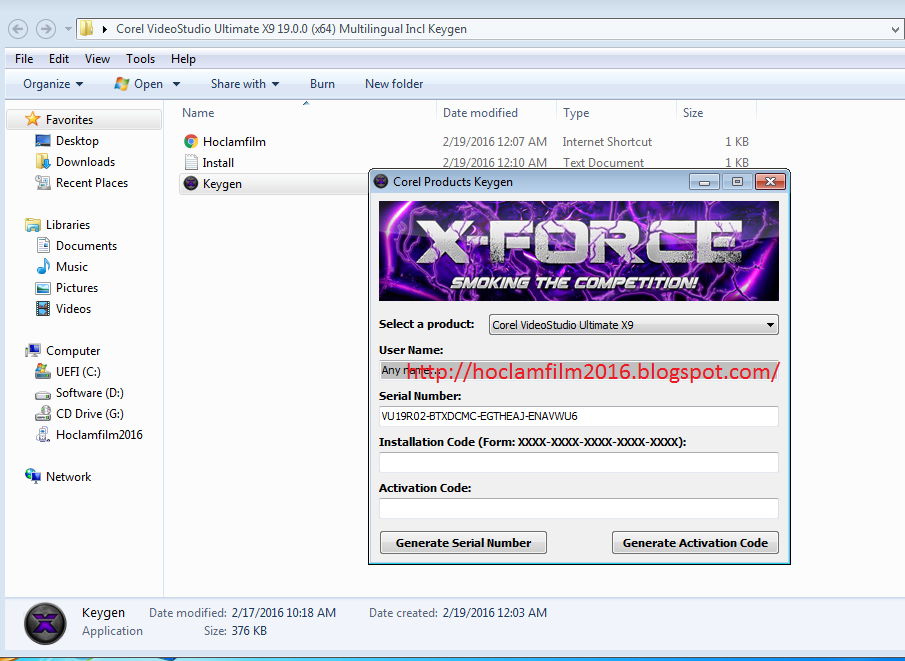This screenshot has height=661, width=905.
Task: Click the Forward navigation arrow
Action: click(46, 28)
